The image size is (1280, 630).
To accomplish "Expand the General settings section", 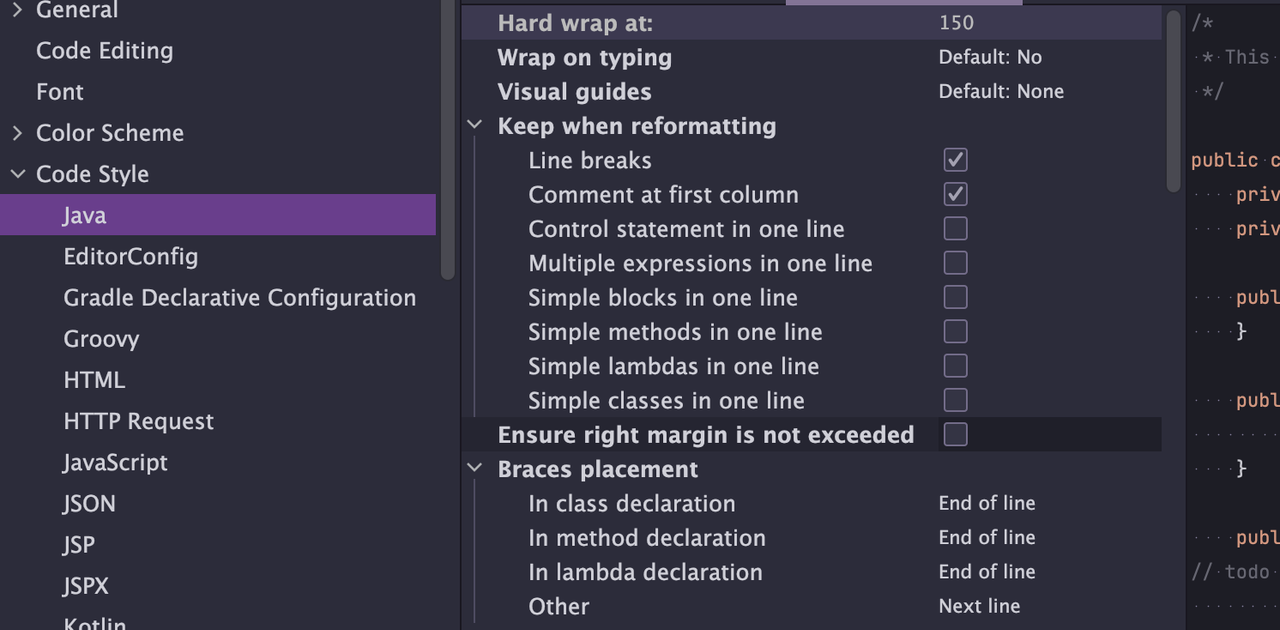I will [17, 10].
